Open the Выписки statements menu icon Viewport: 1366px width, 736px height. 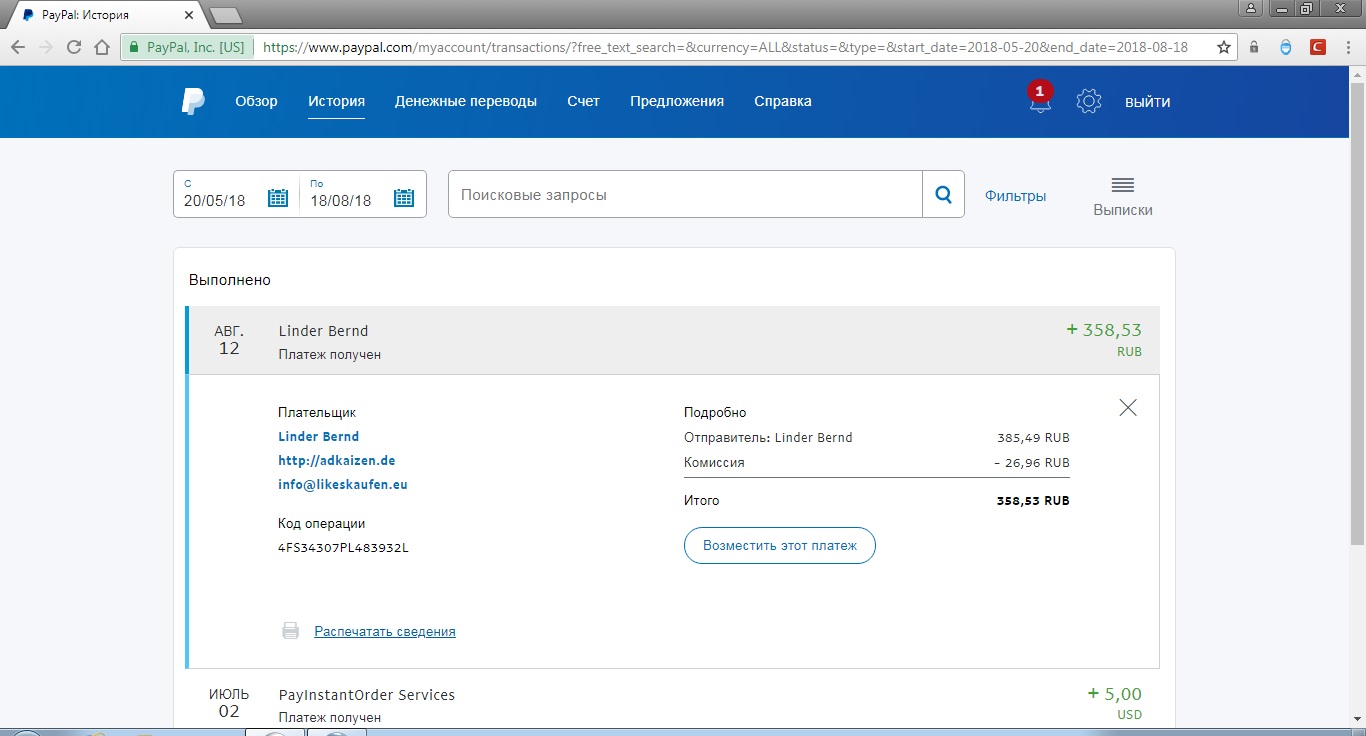(x=1122, y=186)
